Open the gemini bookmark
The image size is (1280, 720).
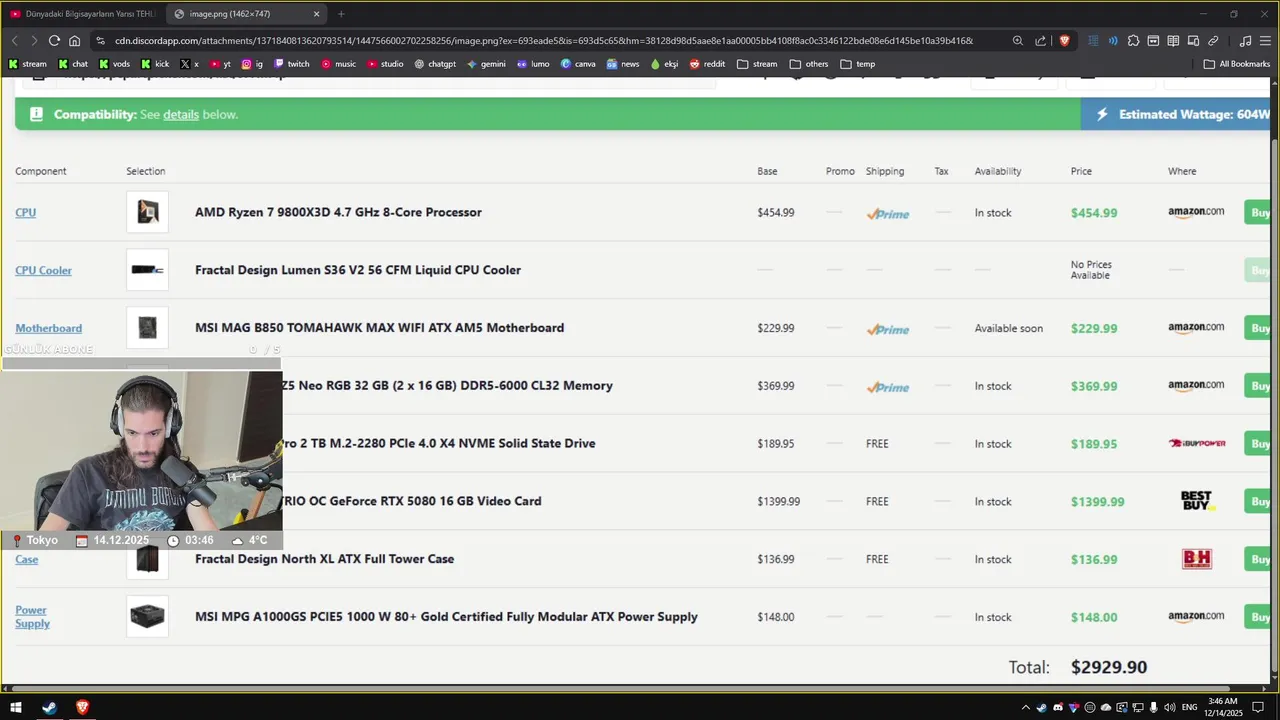486,64
